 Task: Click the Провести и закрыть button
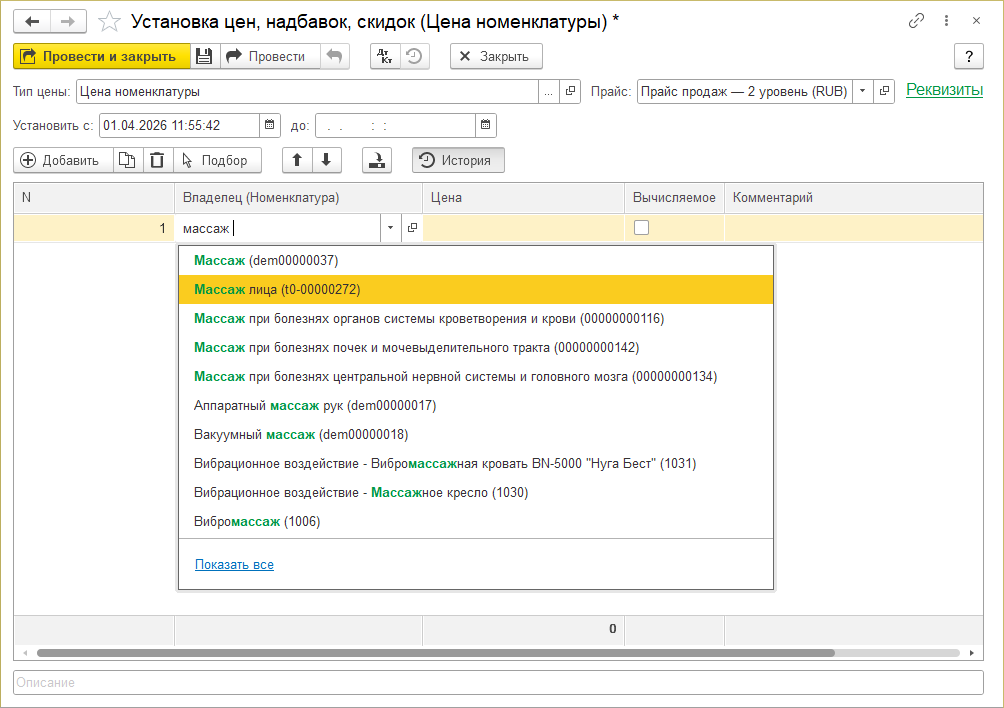point(100,57)
